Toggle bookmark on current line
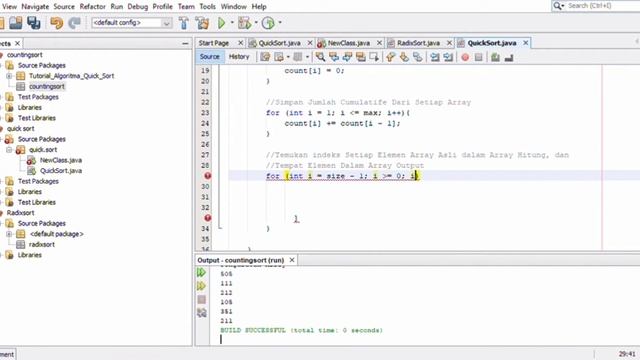The image size is (640, 360). [418, 57]
